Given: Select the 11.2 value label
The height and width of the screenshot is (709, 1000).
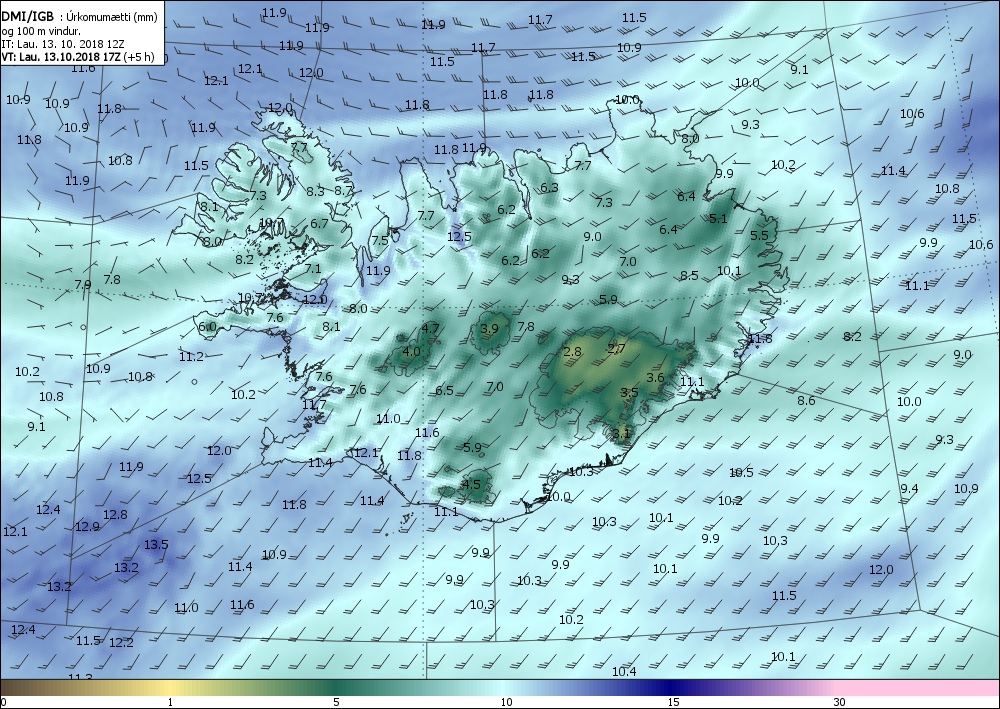Looking at the screenshot, I should [x=191, y=356].
